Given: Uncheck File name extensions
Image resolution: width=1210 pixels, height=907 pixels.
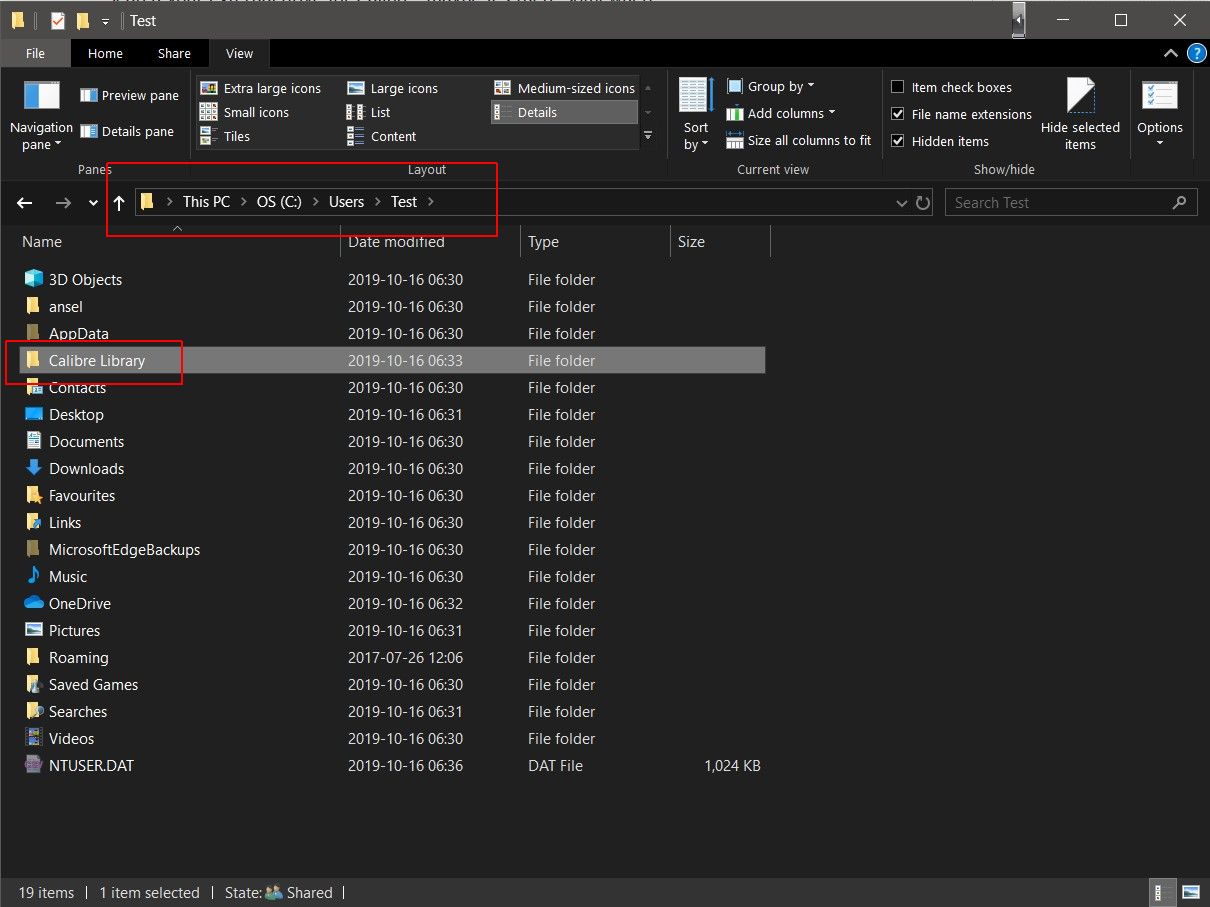Looking at the screenshot, I should (961, 114).
